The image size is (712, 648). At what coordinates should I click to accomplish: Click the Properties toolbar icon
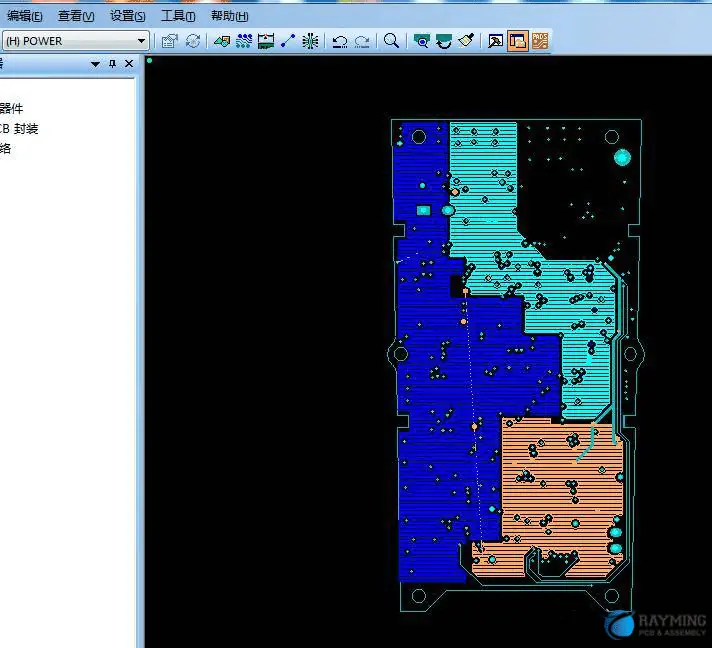[169, 41]
